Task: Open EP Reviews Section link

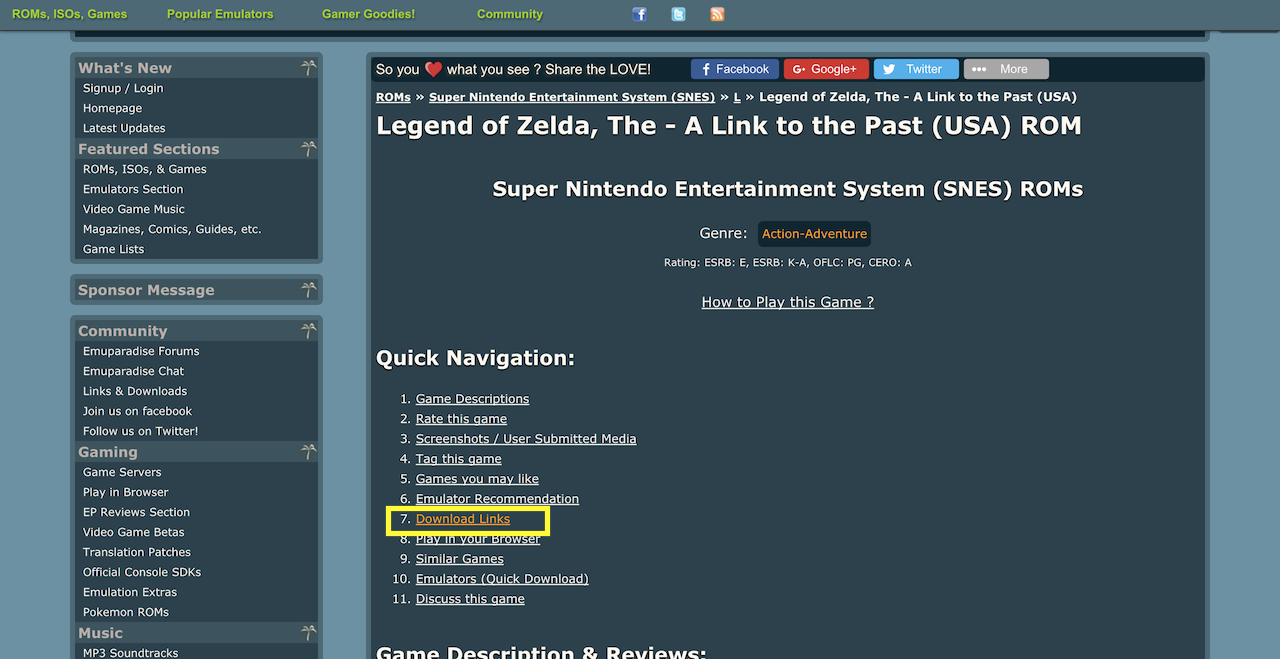Action: pyautogui.click(x=136, y=512)
